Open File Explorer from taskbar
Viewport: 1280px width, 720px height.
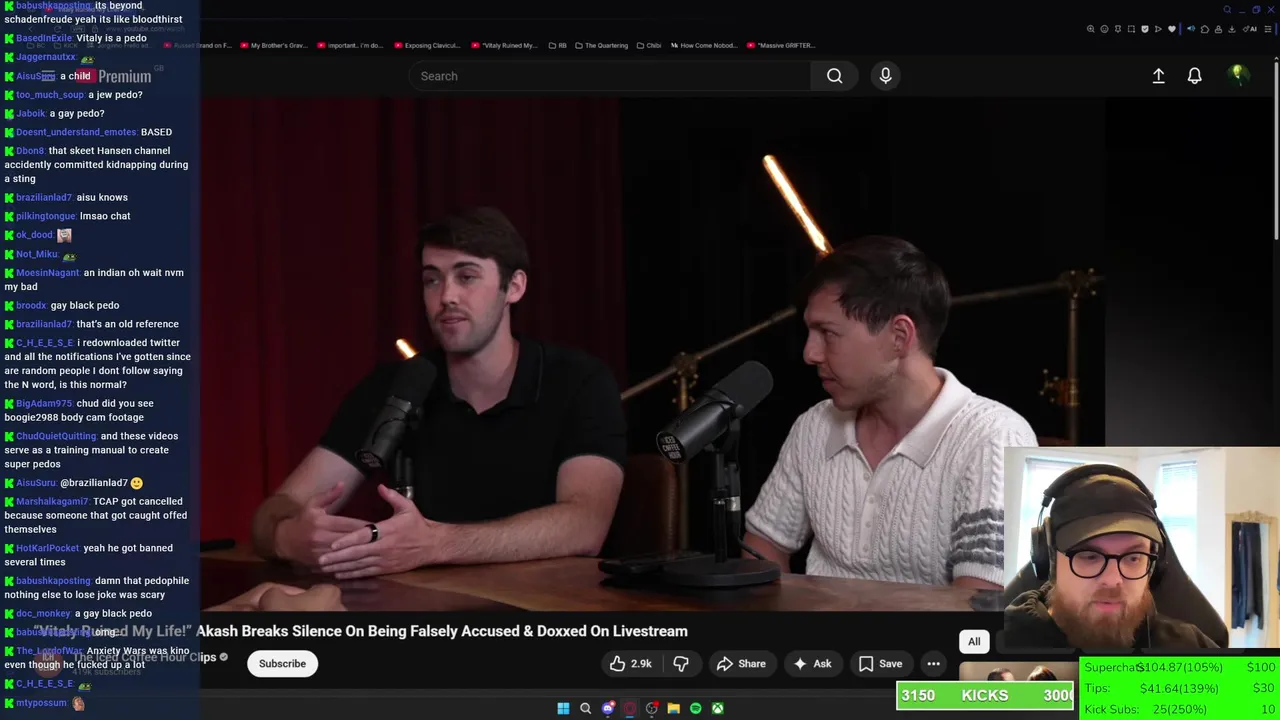[x=673, y=708]
